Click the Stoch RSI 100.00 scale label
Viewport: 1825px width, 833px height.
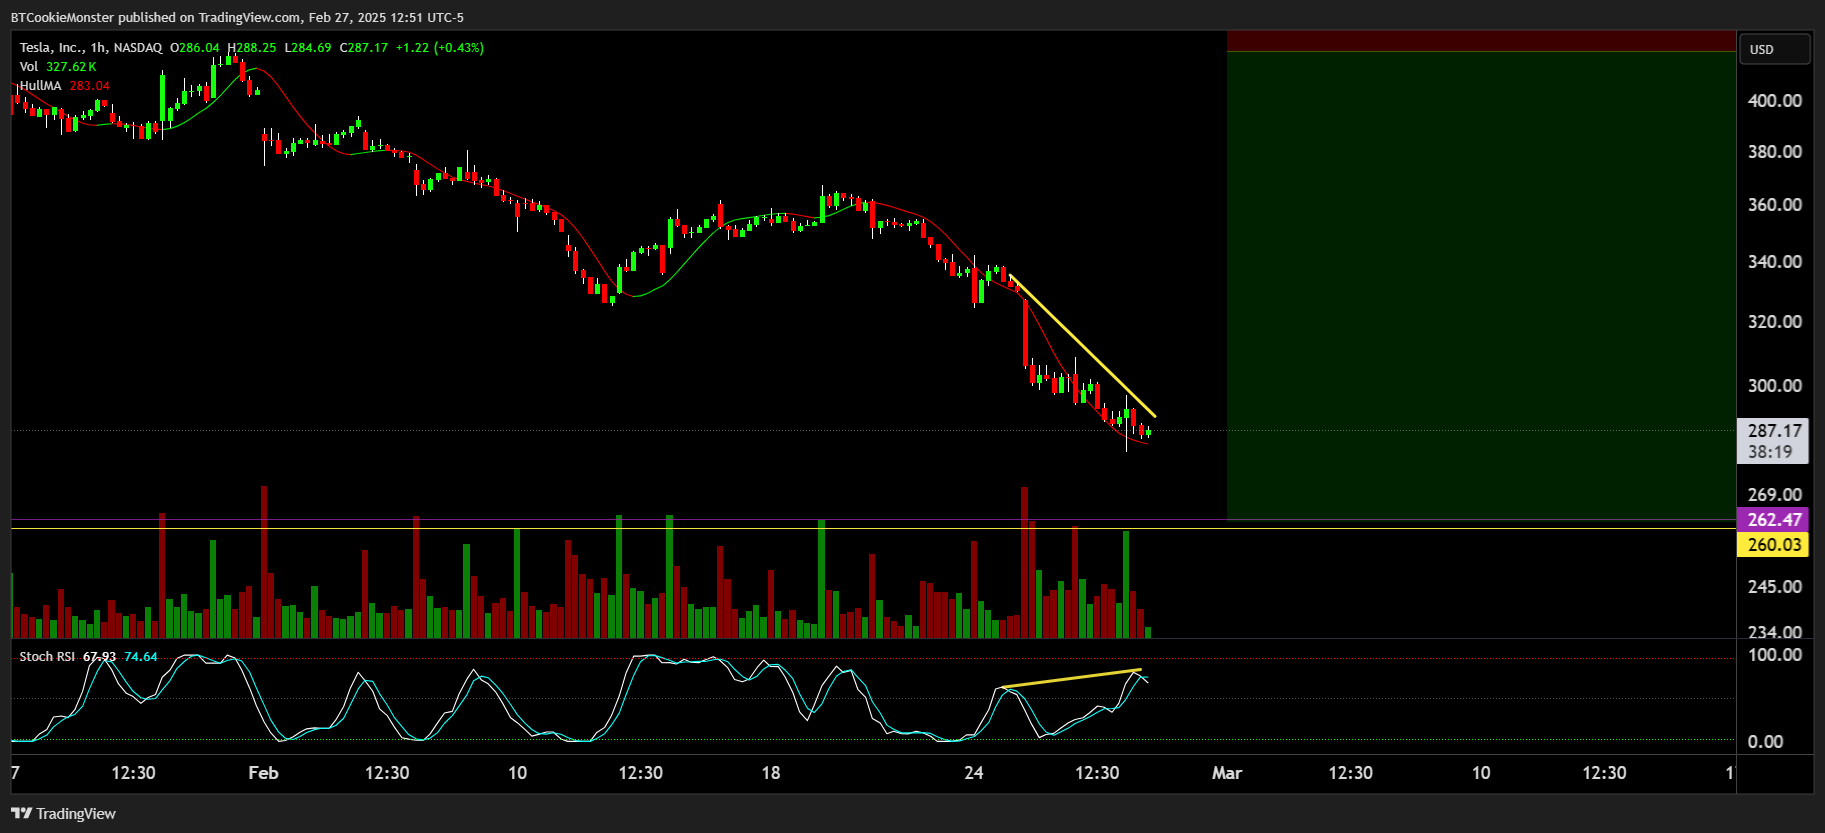(x=1774, y=655)
